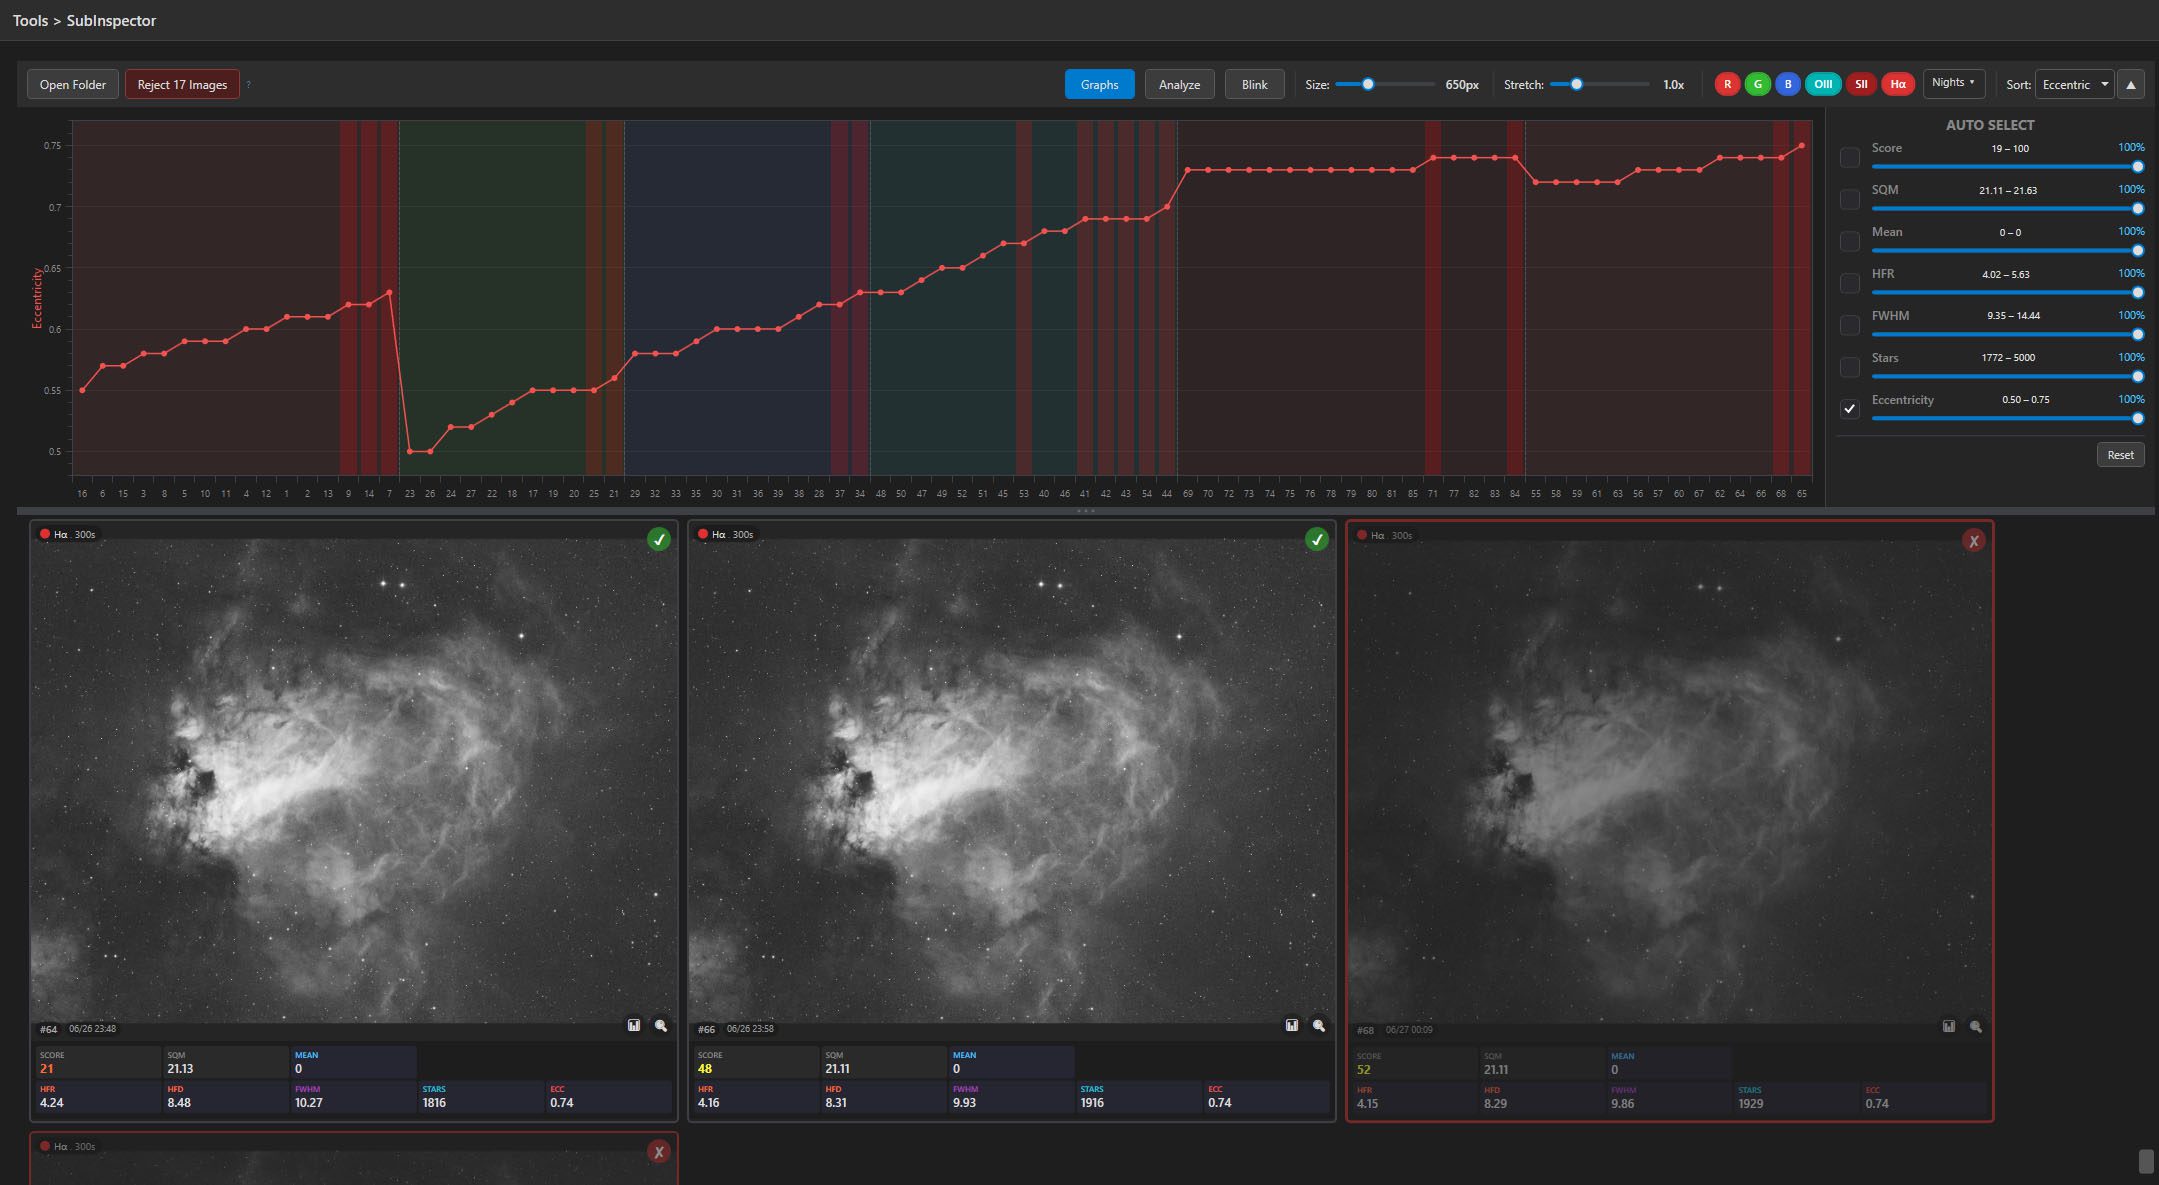Switch to the Blink view

coord(1254,85)
